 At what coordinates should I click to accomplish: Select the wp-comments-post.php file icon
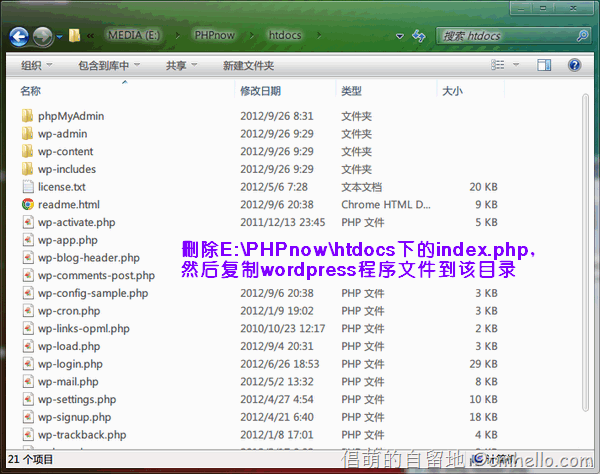pyautogui.click(x=28, y=275)
